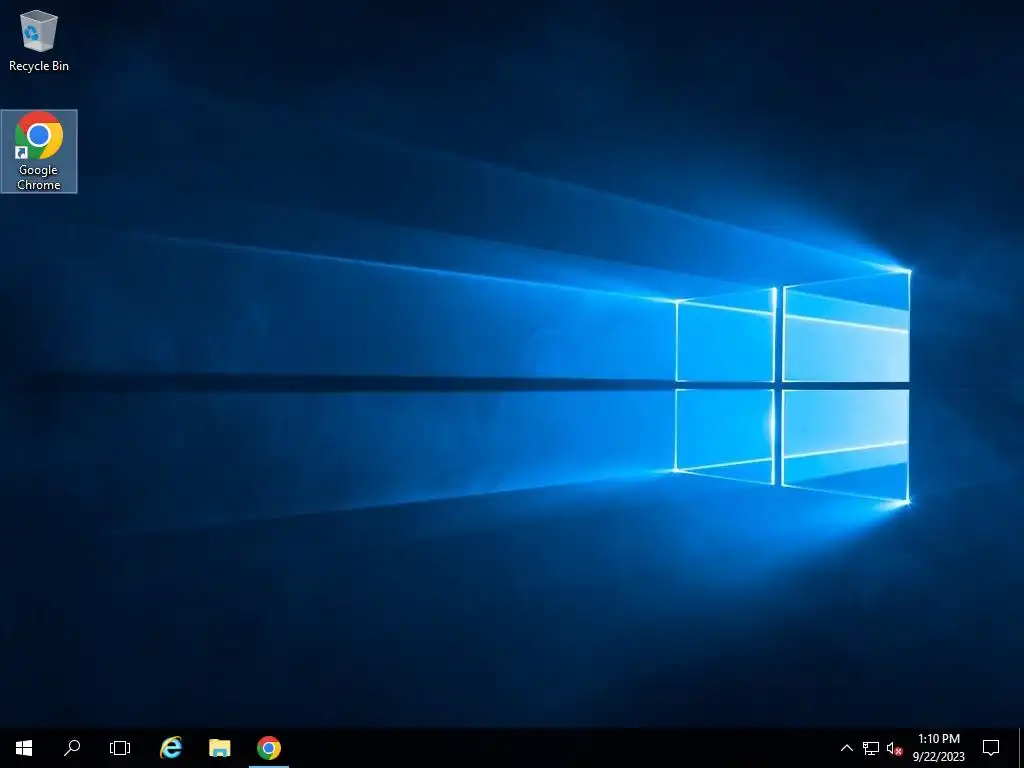Switch to Chrome in the taskbar
Image resolution: width=1024 pixels, height=768 pixels.
(268, 748)
